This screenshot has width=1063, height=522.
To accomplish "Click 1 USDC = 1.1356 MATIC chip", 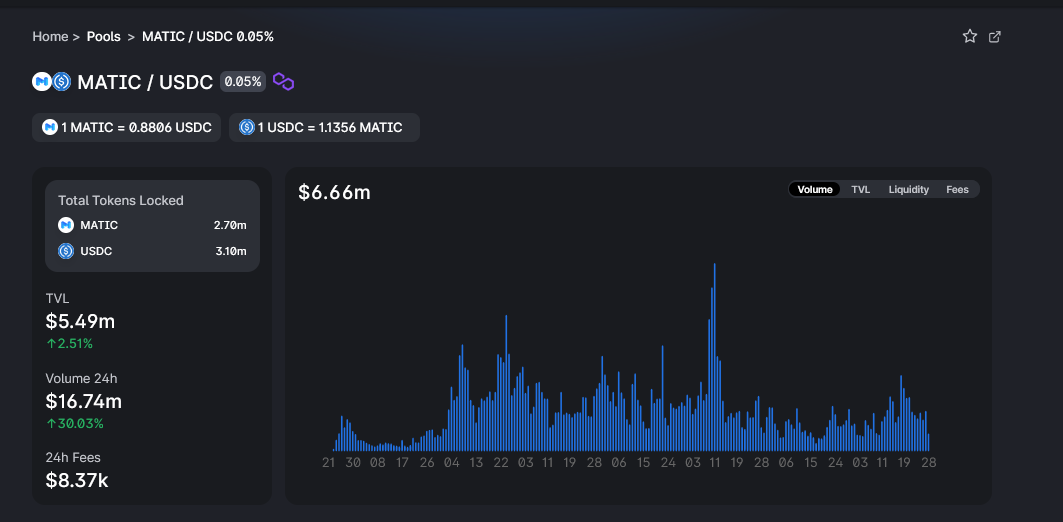I will pos(324,127).
